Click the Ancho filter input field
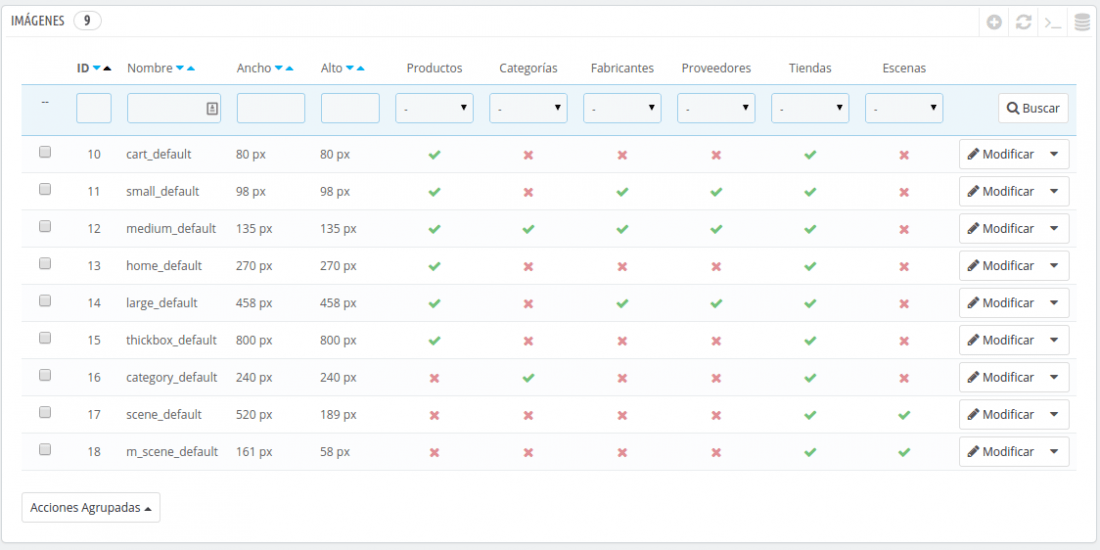The height and width of the screenshot is (550, 1100). click(x=271, y=108)
